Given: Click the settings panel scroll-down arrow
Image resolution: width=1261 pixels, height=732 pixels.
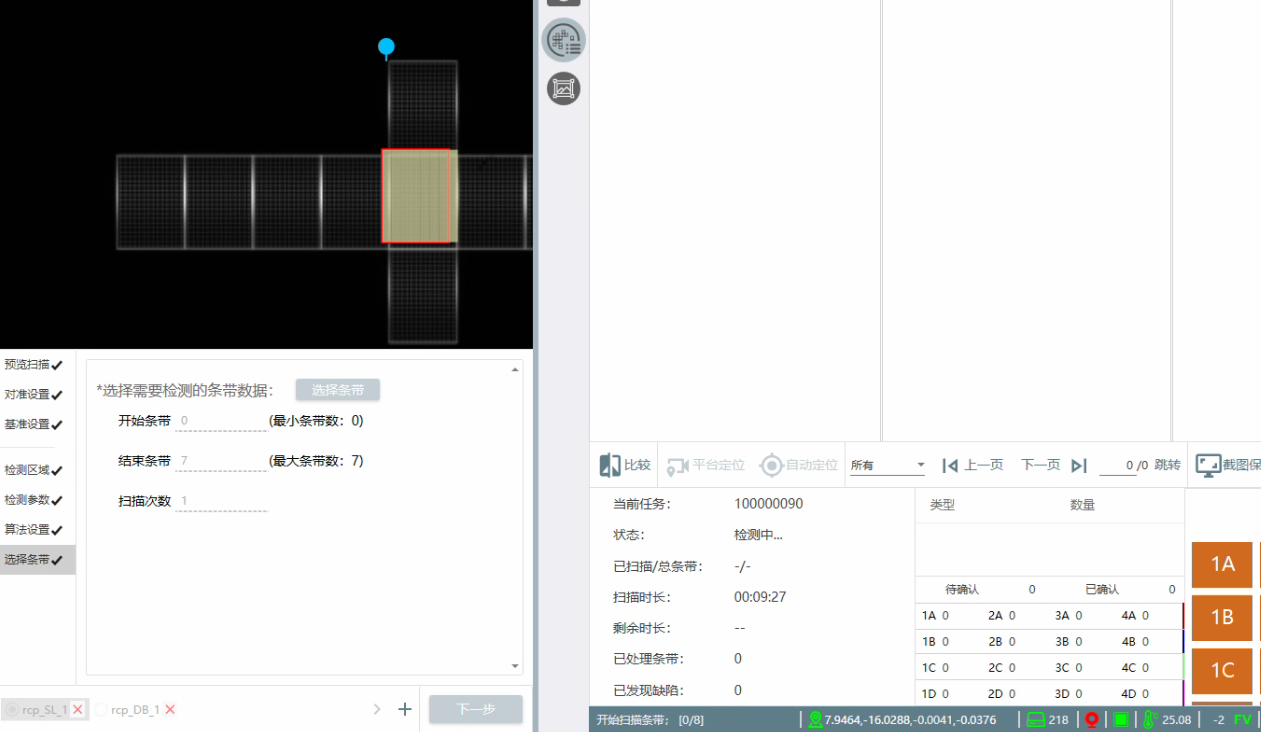Looking at the screenshot, I should pyautogui.click(x=515, y=666).
